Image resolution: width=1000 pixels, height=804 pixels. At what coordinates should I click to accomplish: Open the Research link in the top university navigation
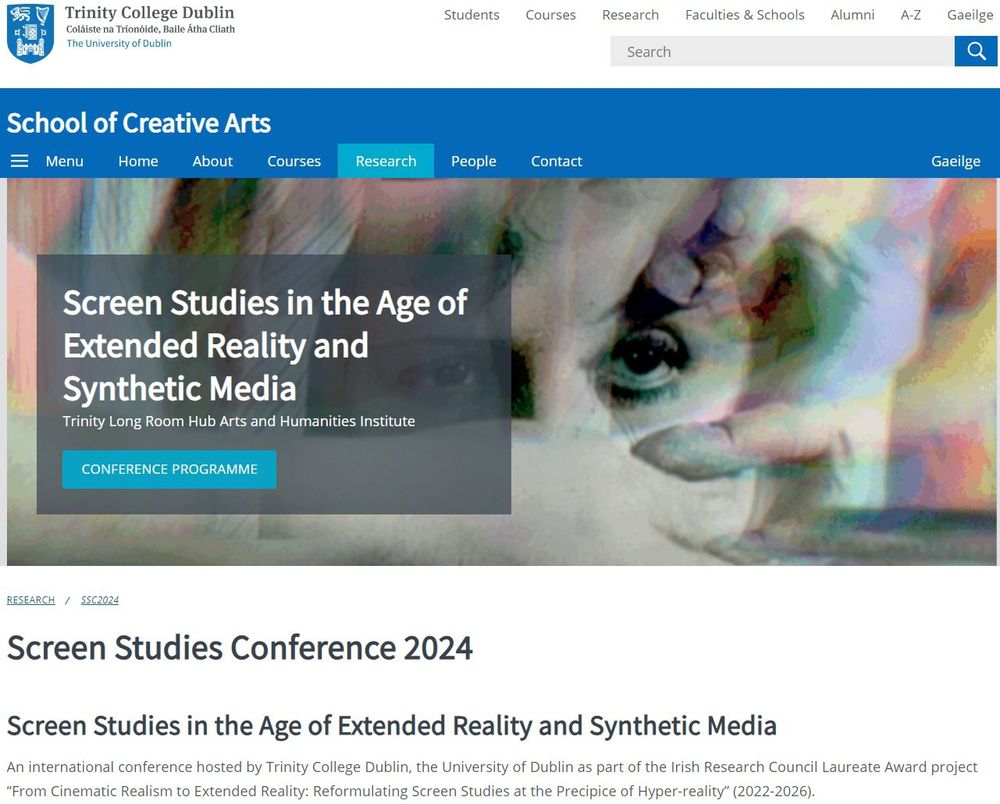630,15
